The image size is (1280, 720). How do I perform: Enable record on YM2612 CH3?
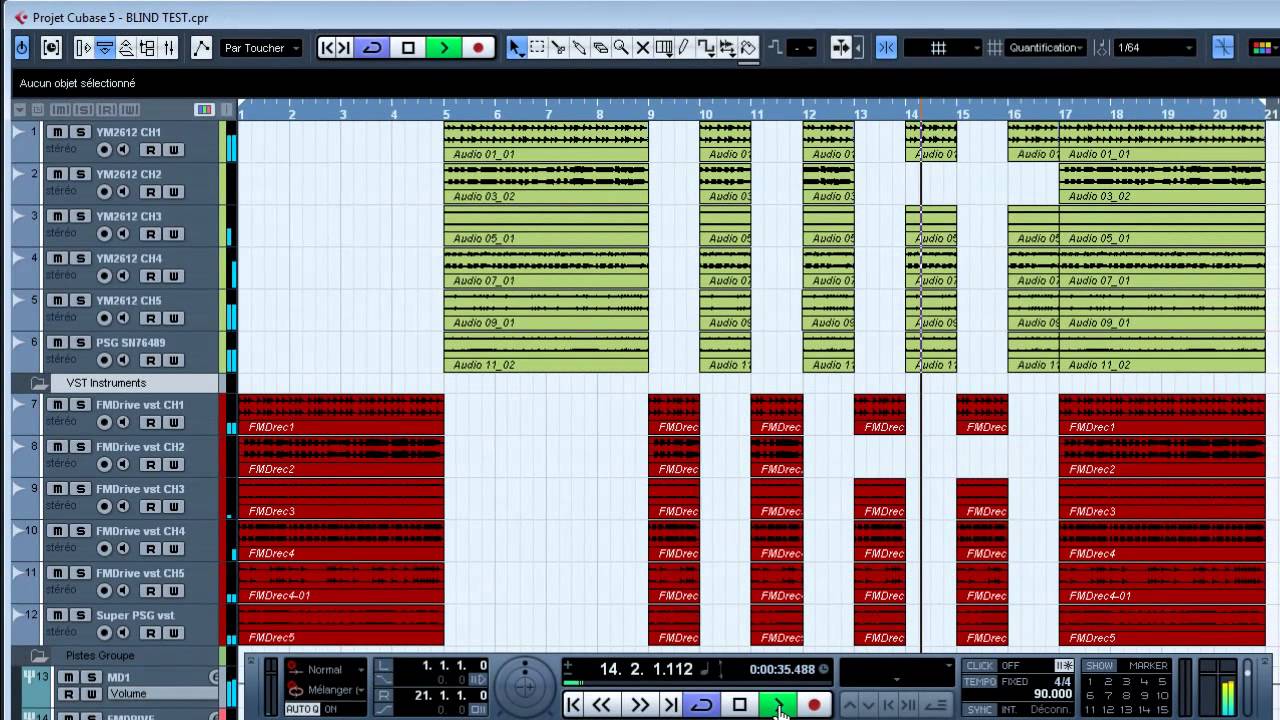tap(104, 234)
